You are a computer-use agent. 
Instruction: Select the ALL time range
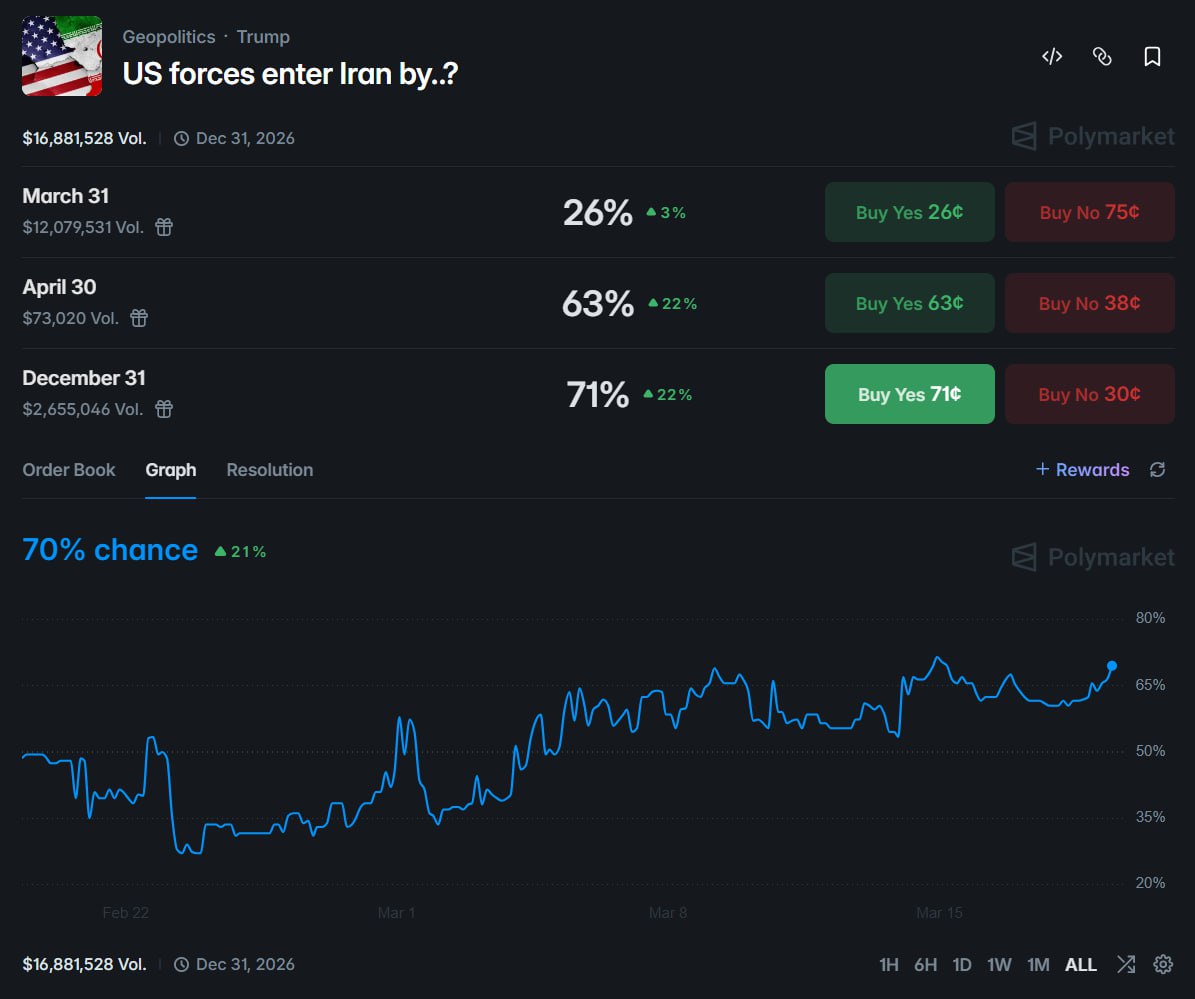tap(1081, 964)
